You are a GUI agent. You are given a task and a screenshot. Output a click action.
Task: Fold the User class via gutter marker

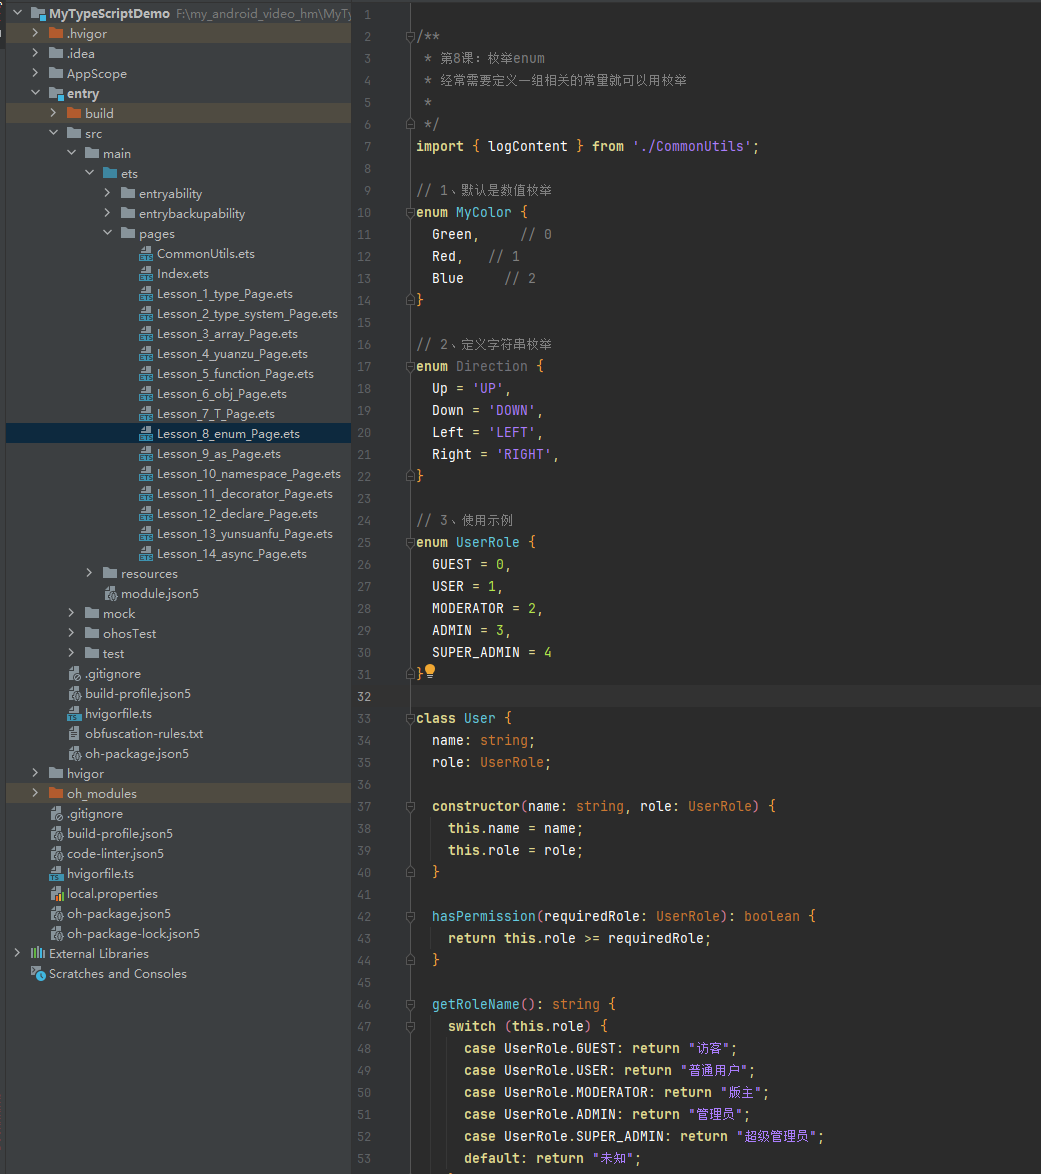coord(410,719)
